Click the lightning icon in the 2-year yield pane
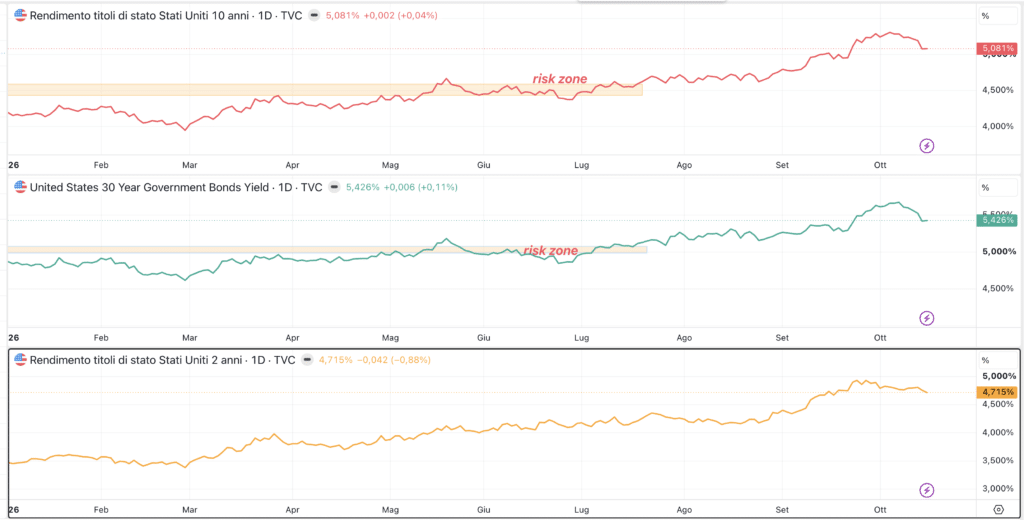This screenshot has width=1024, height=520. coord(927,490)
